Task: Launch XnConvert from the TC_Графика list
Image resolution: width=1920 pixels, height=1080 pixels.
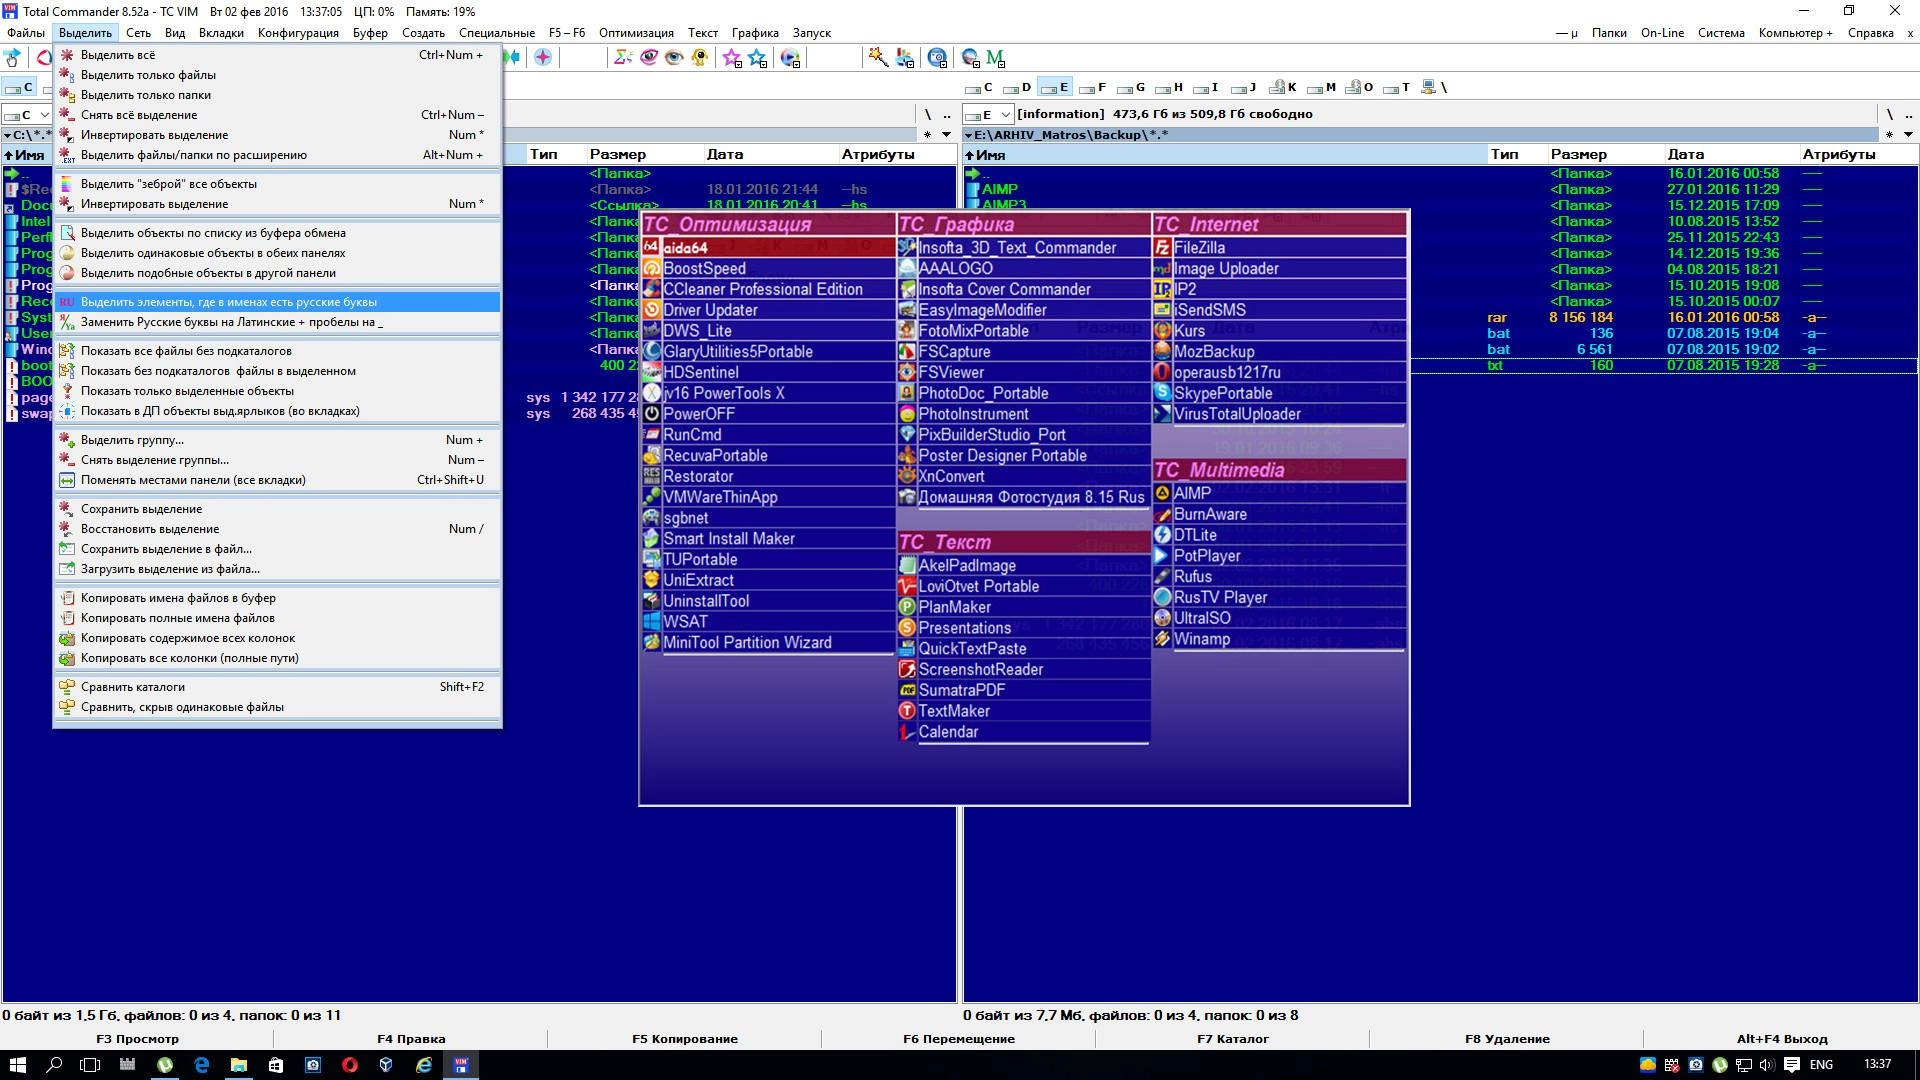Action: [1023, 476]
